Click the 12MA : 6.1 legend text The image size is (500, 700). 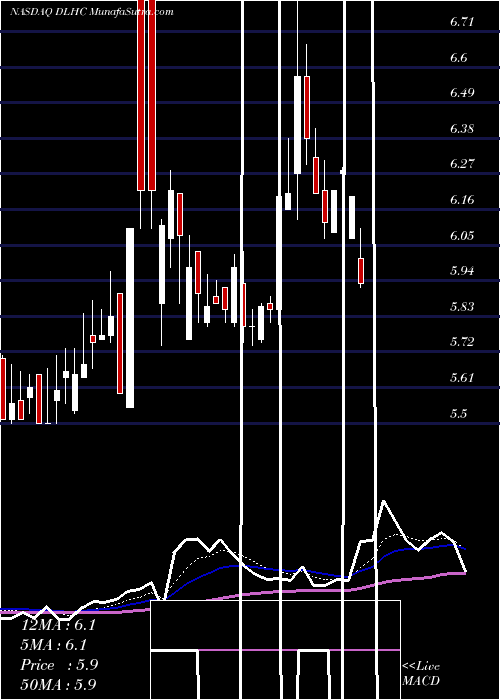coord(58,625)
